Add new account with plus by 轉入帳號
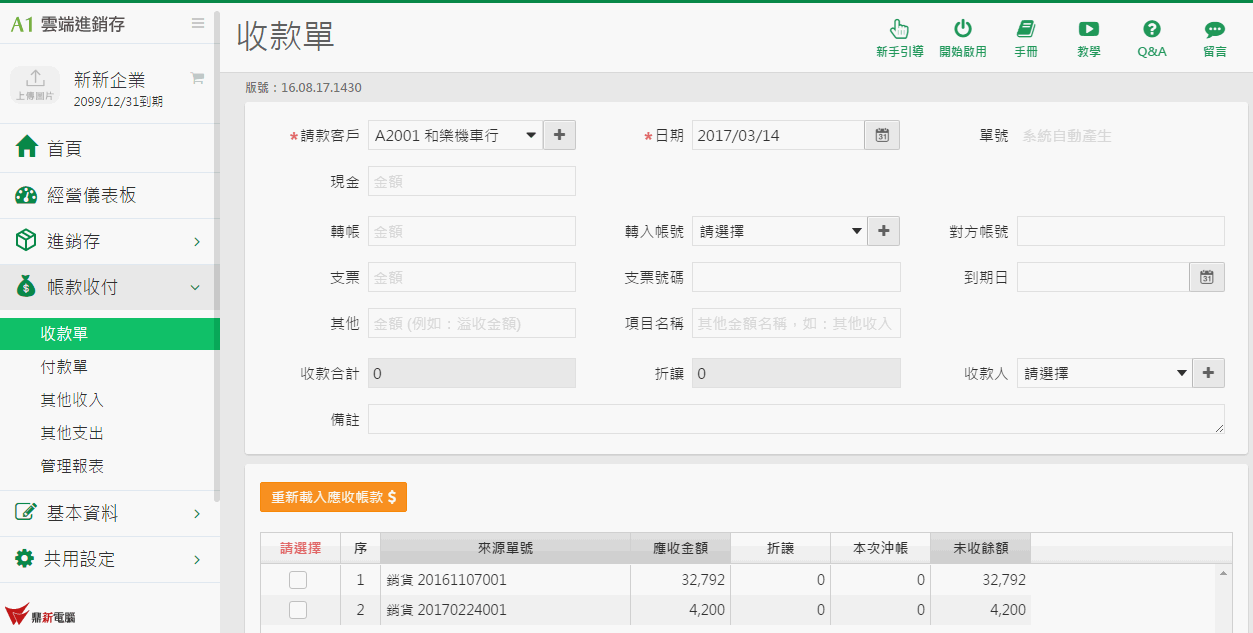1253x633 pixels. pyautogui.click(x=883, y=231)
